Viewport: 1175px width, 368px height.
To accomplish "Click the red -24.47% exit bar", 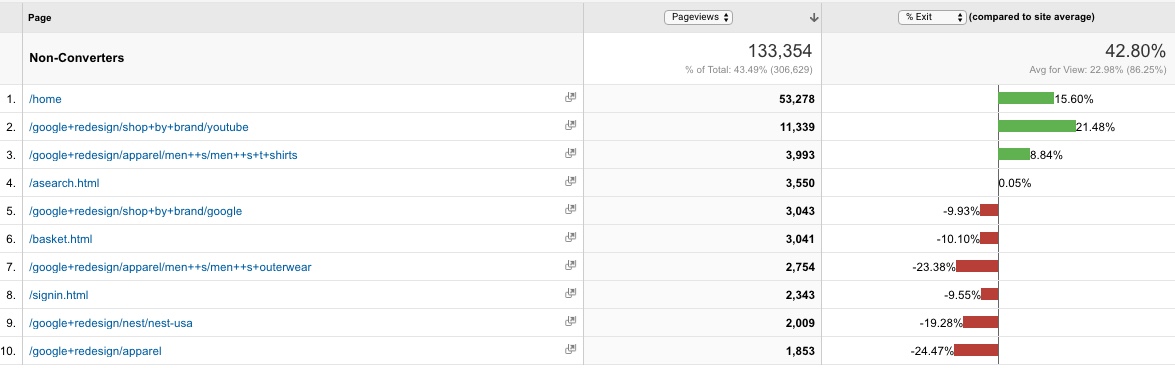I will coord(976,350).
